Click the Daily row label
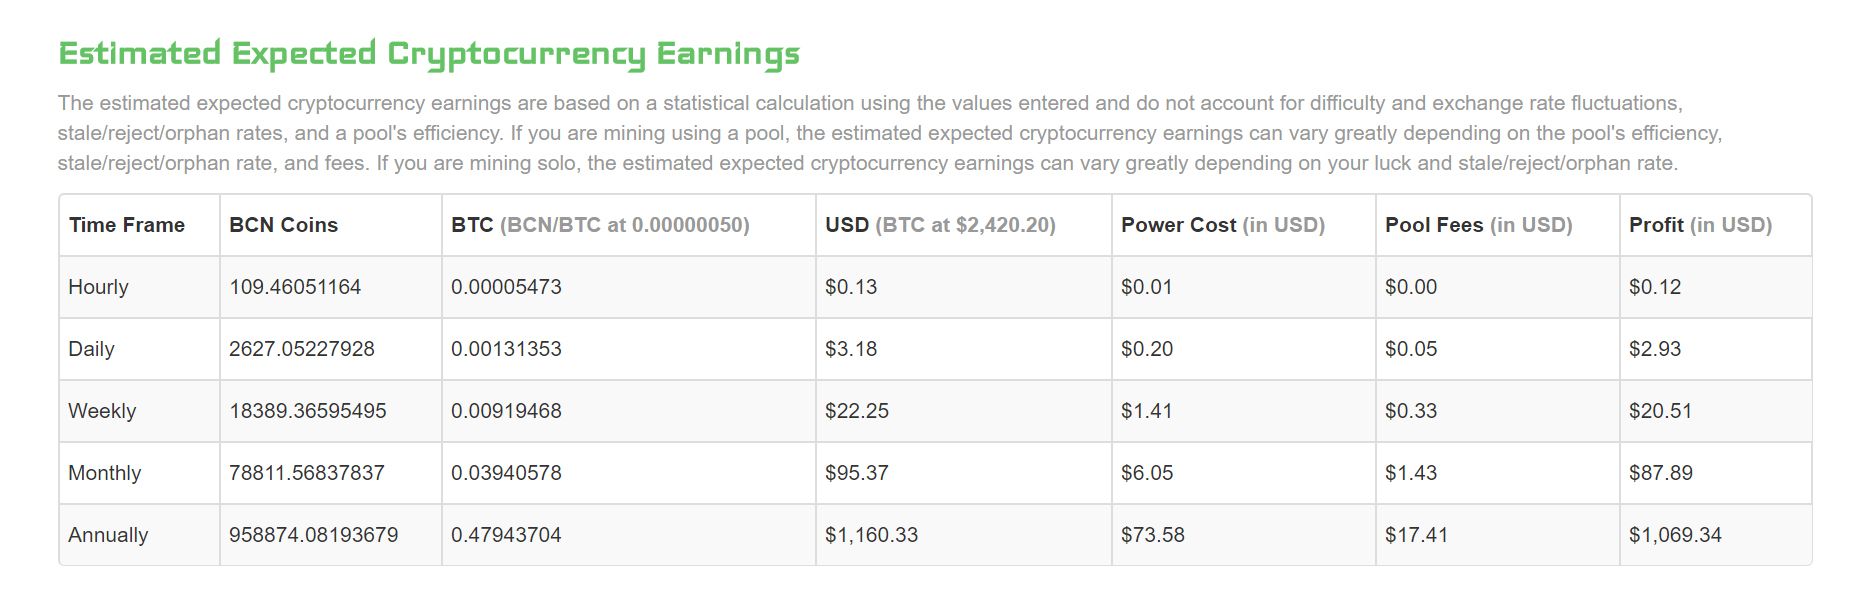This screenshot has width=1867, height=609. 92,349
